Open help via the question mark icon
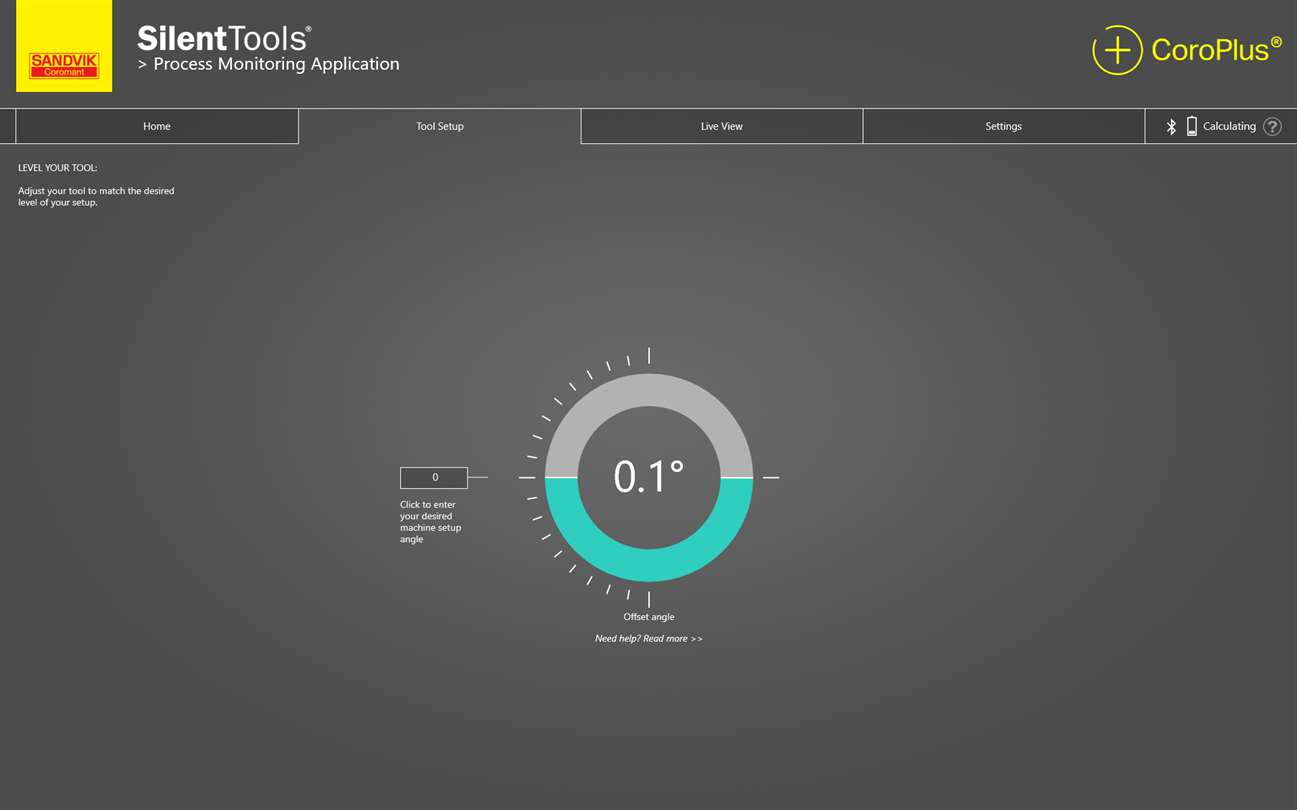Image resolution: width=1297 pixels, height=810 pixels. pyautogui.click(x=1272, y=126)
